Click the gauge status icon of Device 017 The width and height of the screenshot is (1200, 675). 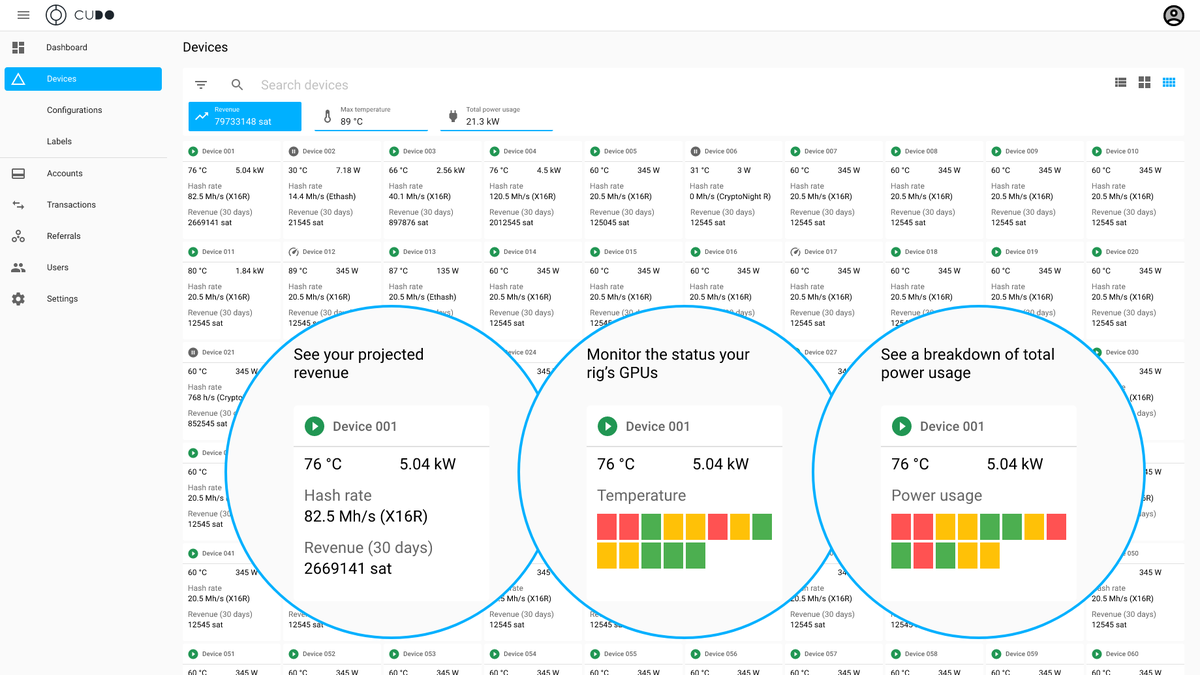tap(795, 252)
